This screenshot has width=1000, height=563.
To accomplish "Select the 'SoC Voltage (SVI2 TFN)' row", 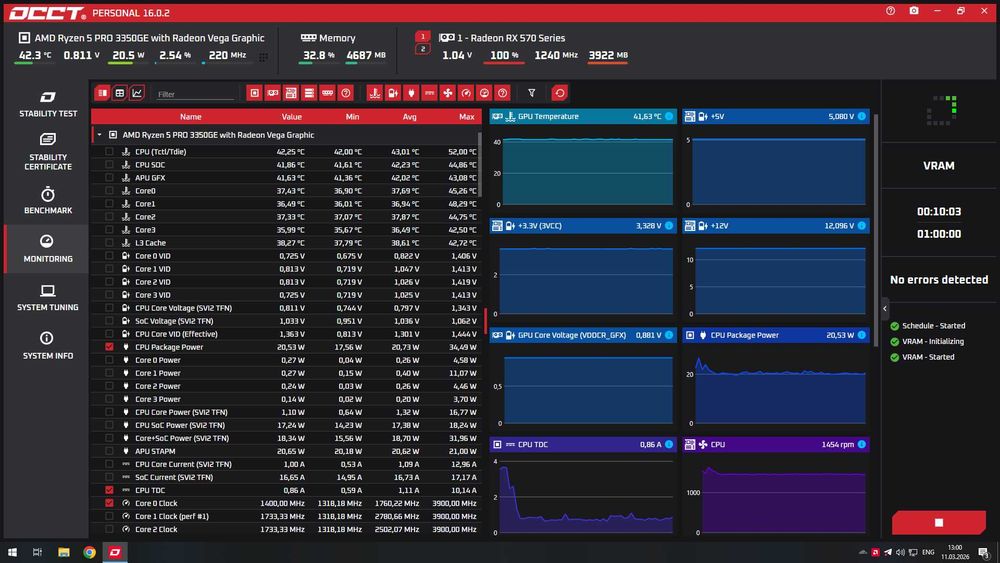I will pyautogui.click(x=285, y=321).
